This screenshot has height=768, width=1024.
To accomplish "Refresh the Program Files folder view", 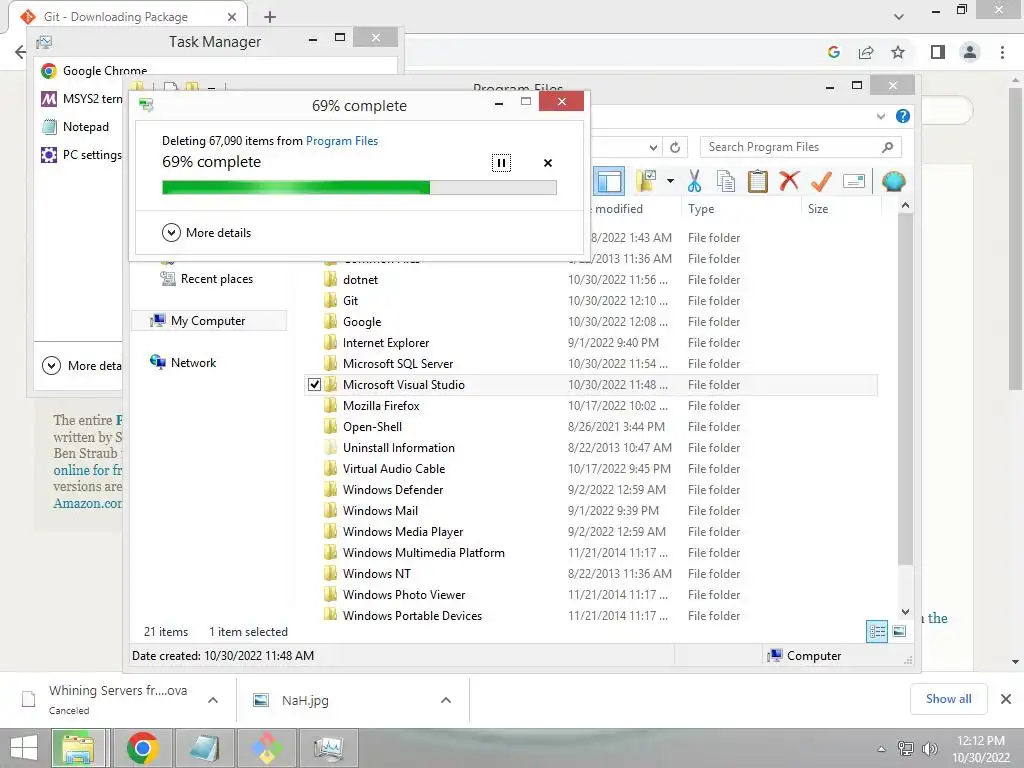I will pos(675,148).
